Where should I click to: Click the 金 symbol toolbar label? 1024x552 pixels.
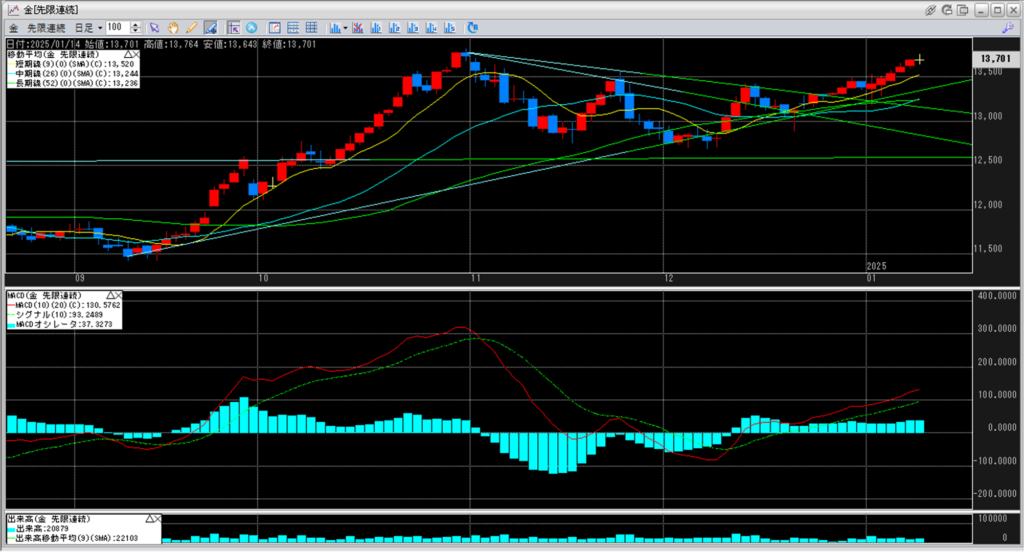13,28
